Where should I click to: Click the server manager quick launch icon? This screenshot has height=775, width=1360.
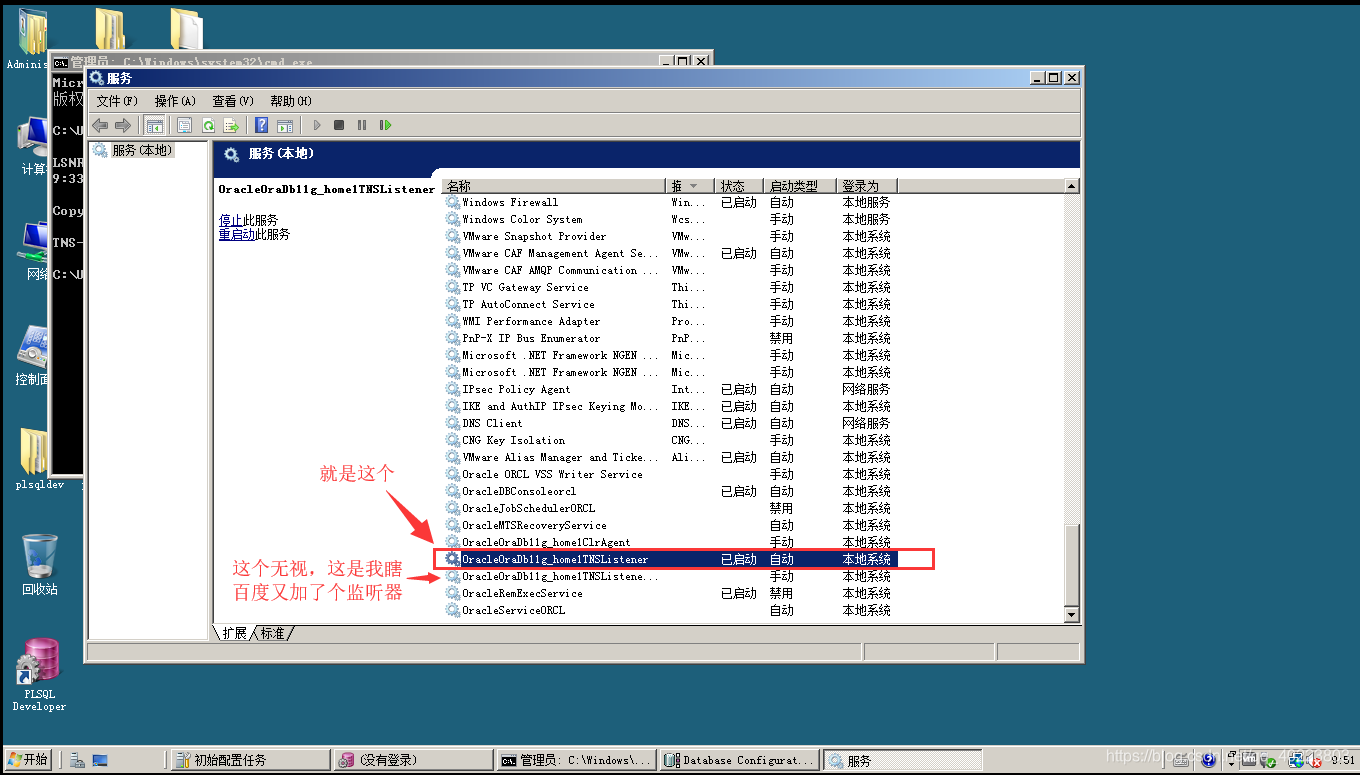77,760
